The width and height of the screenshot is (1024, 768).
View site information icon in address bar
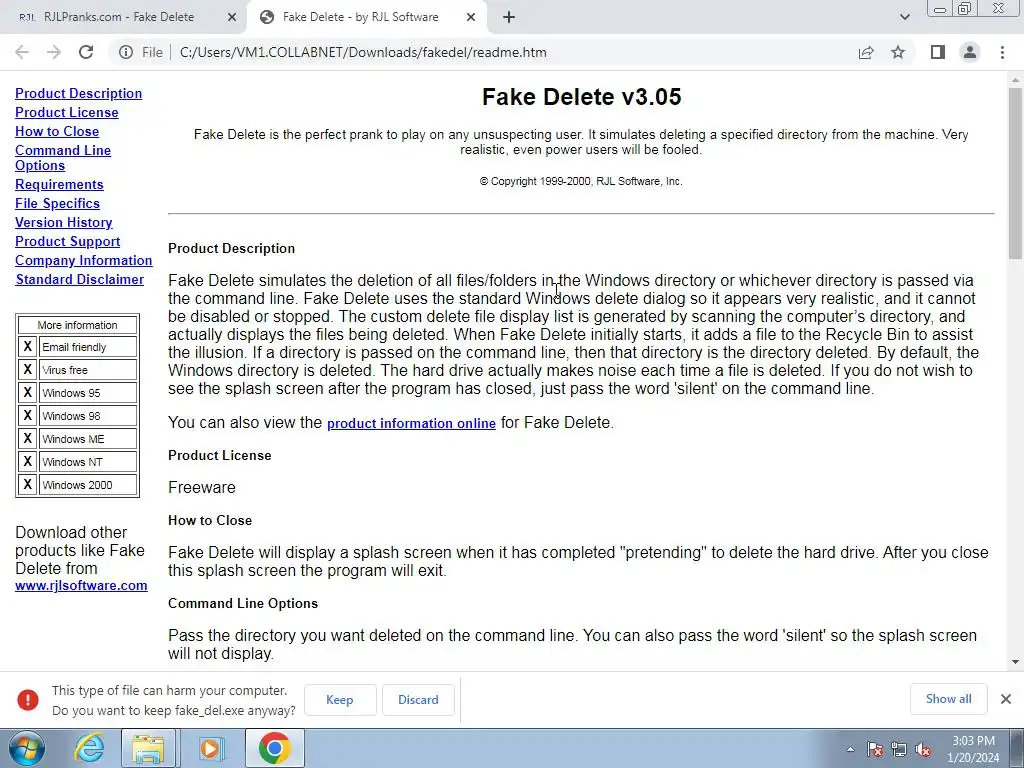pyautogui.click(x=126, y=52)
